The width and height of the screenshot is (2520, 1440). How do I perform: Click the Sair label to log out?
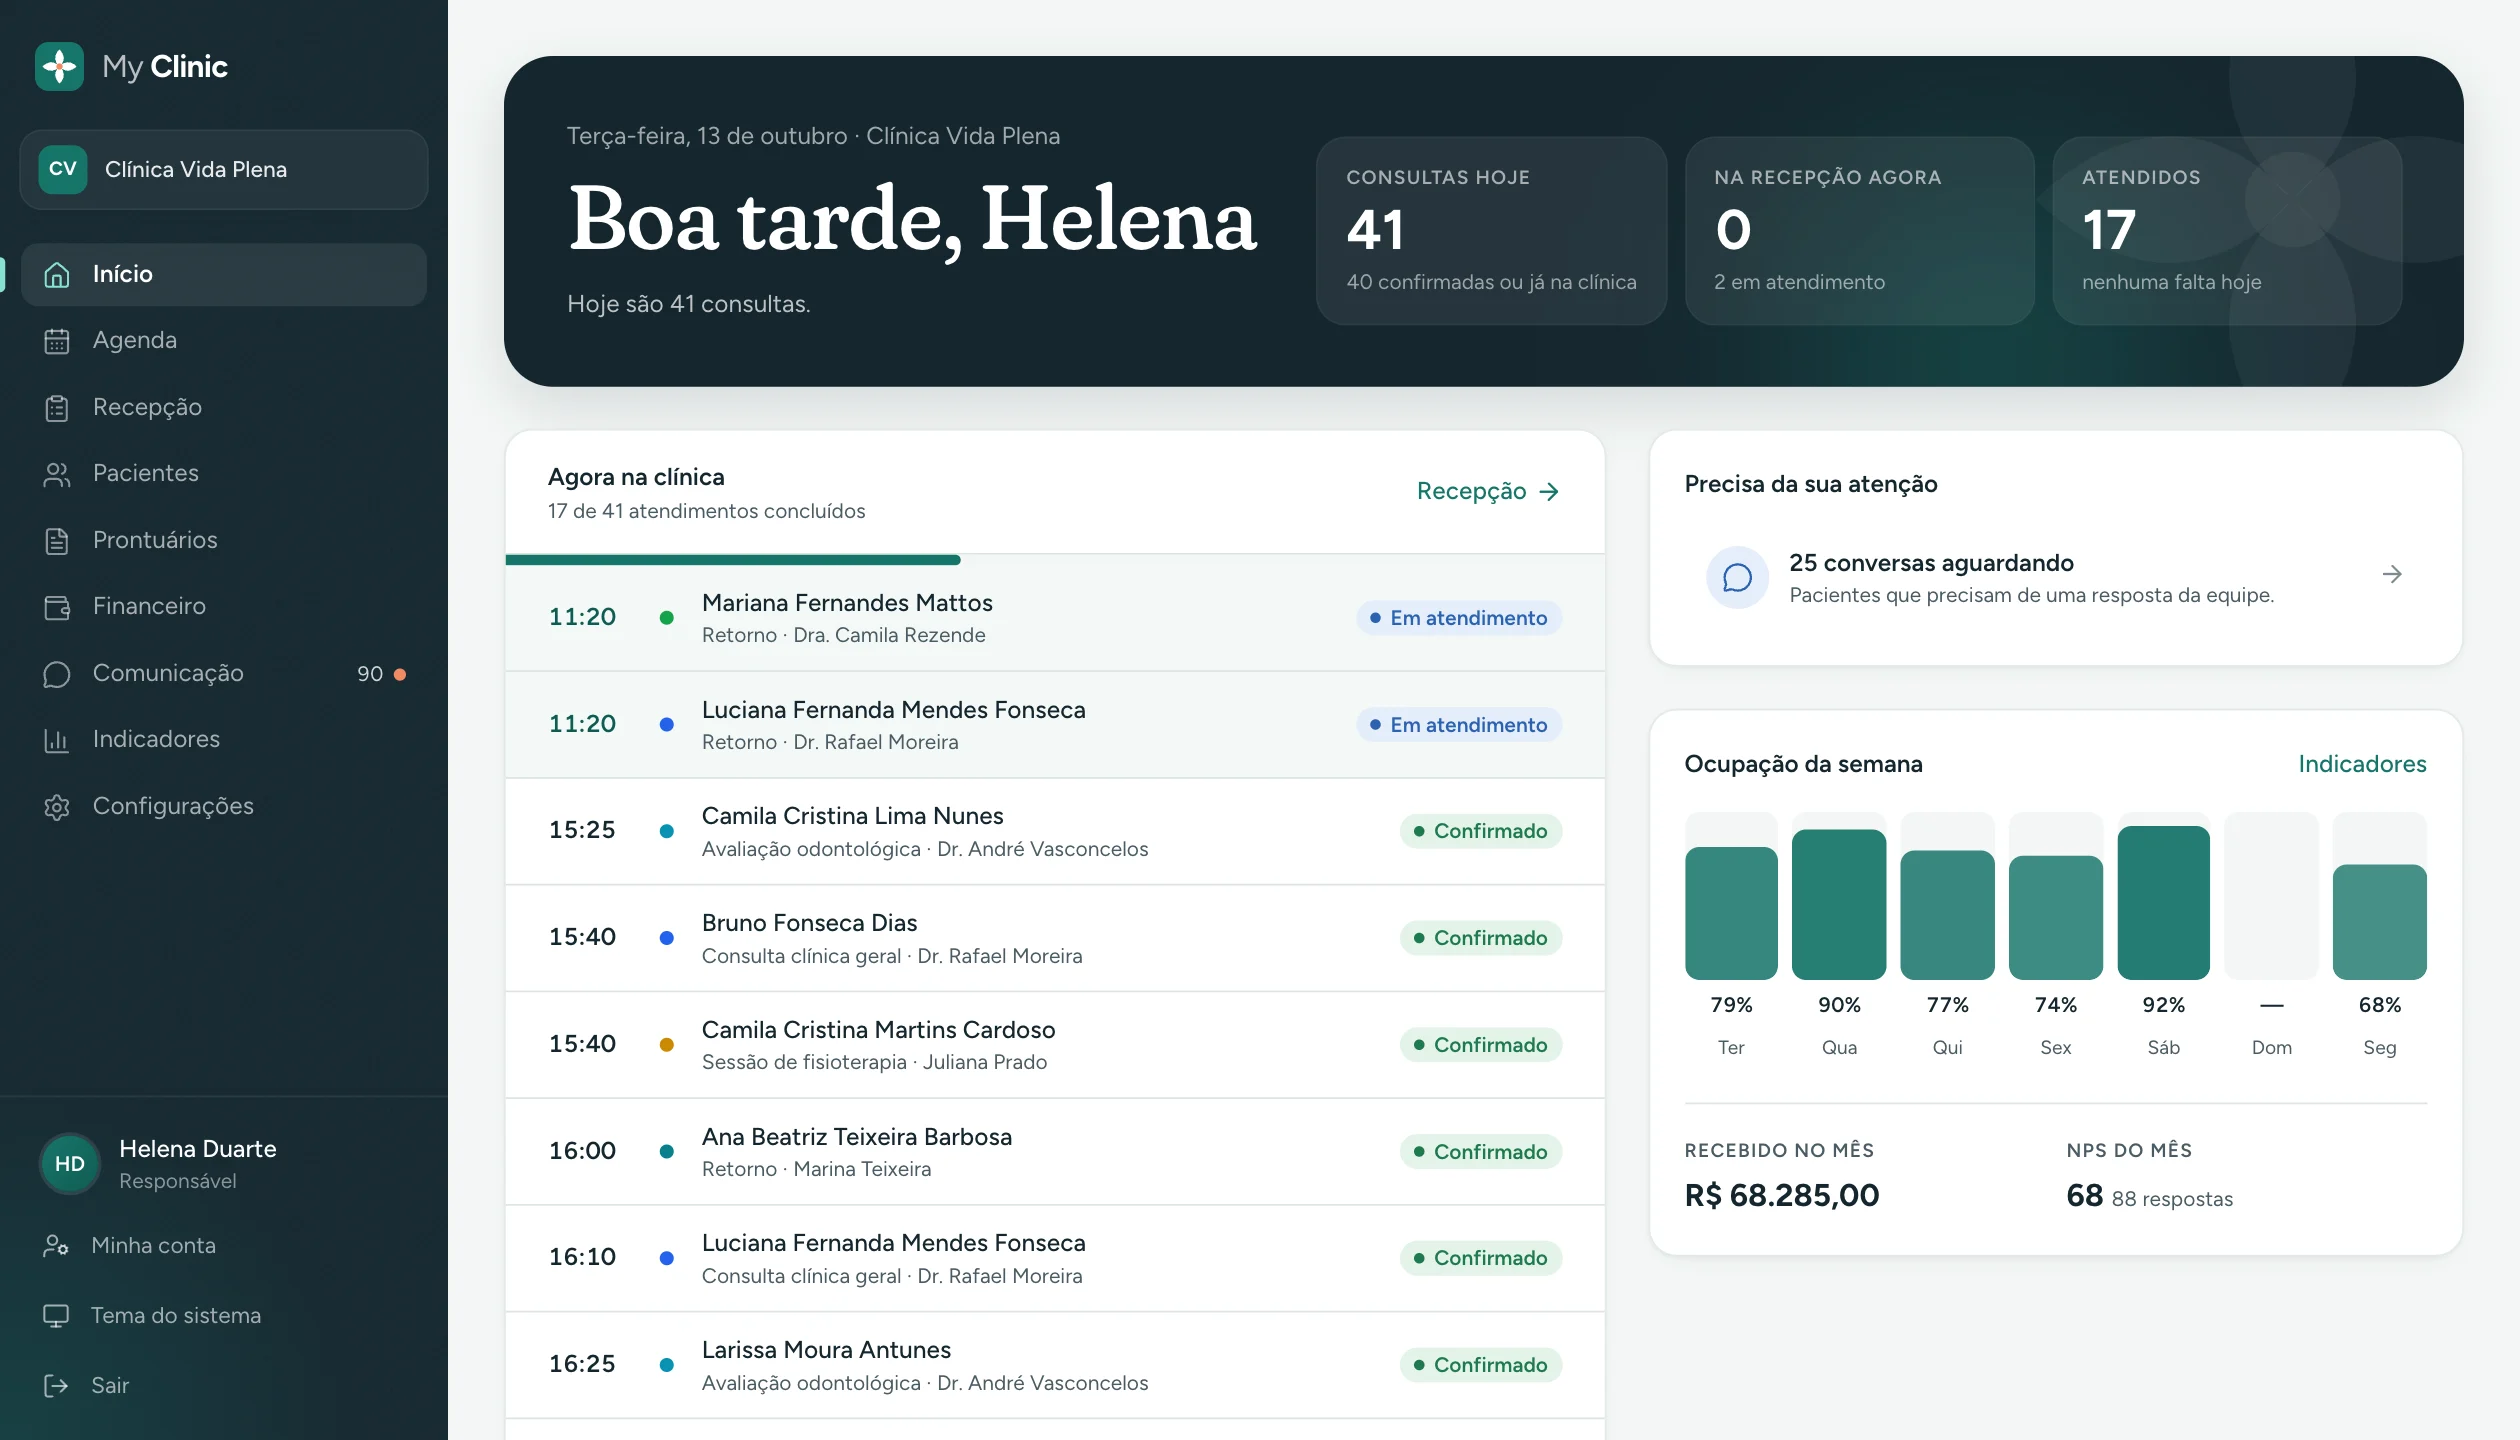(x=110, y=1385)
